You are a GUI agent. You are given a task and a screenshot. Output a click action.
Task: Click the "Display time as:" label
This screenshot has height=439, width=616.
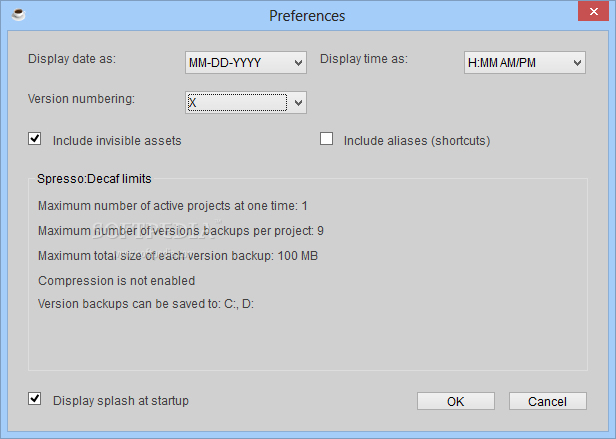point(364,59)
